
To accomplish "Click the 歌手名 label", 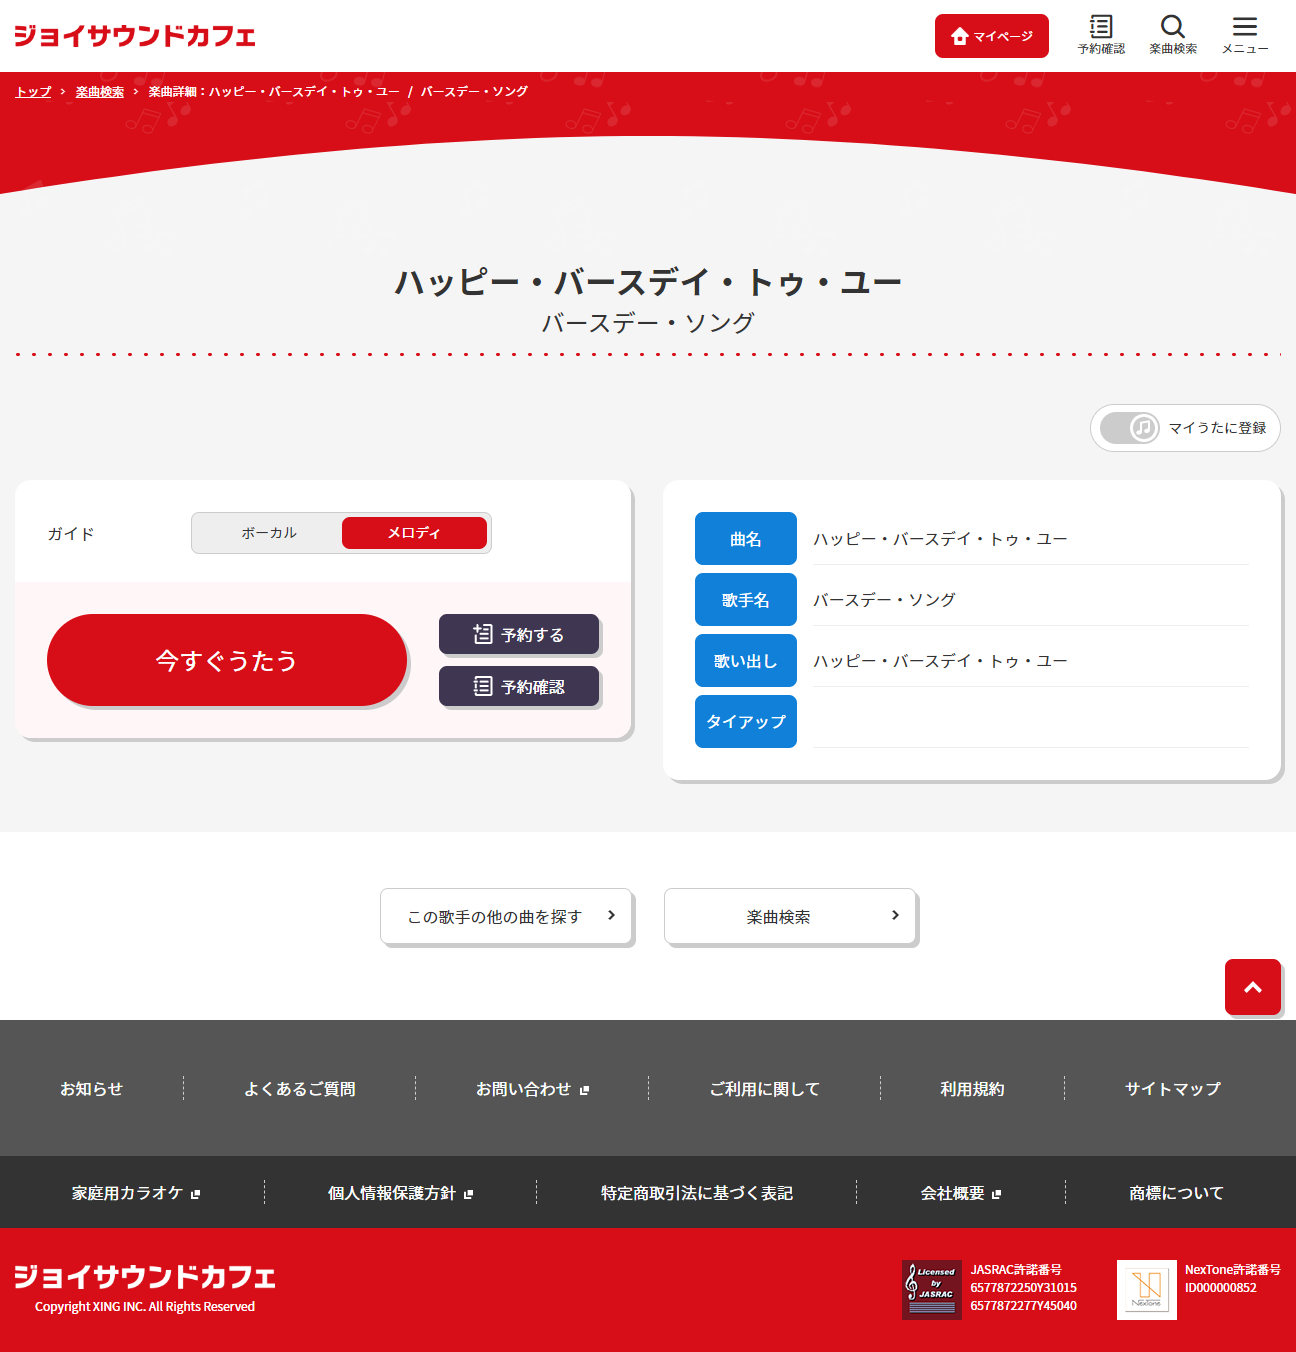I will coord(746,600).
